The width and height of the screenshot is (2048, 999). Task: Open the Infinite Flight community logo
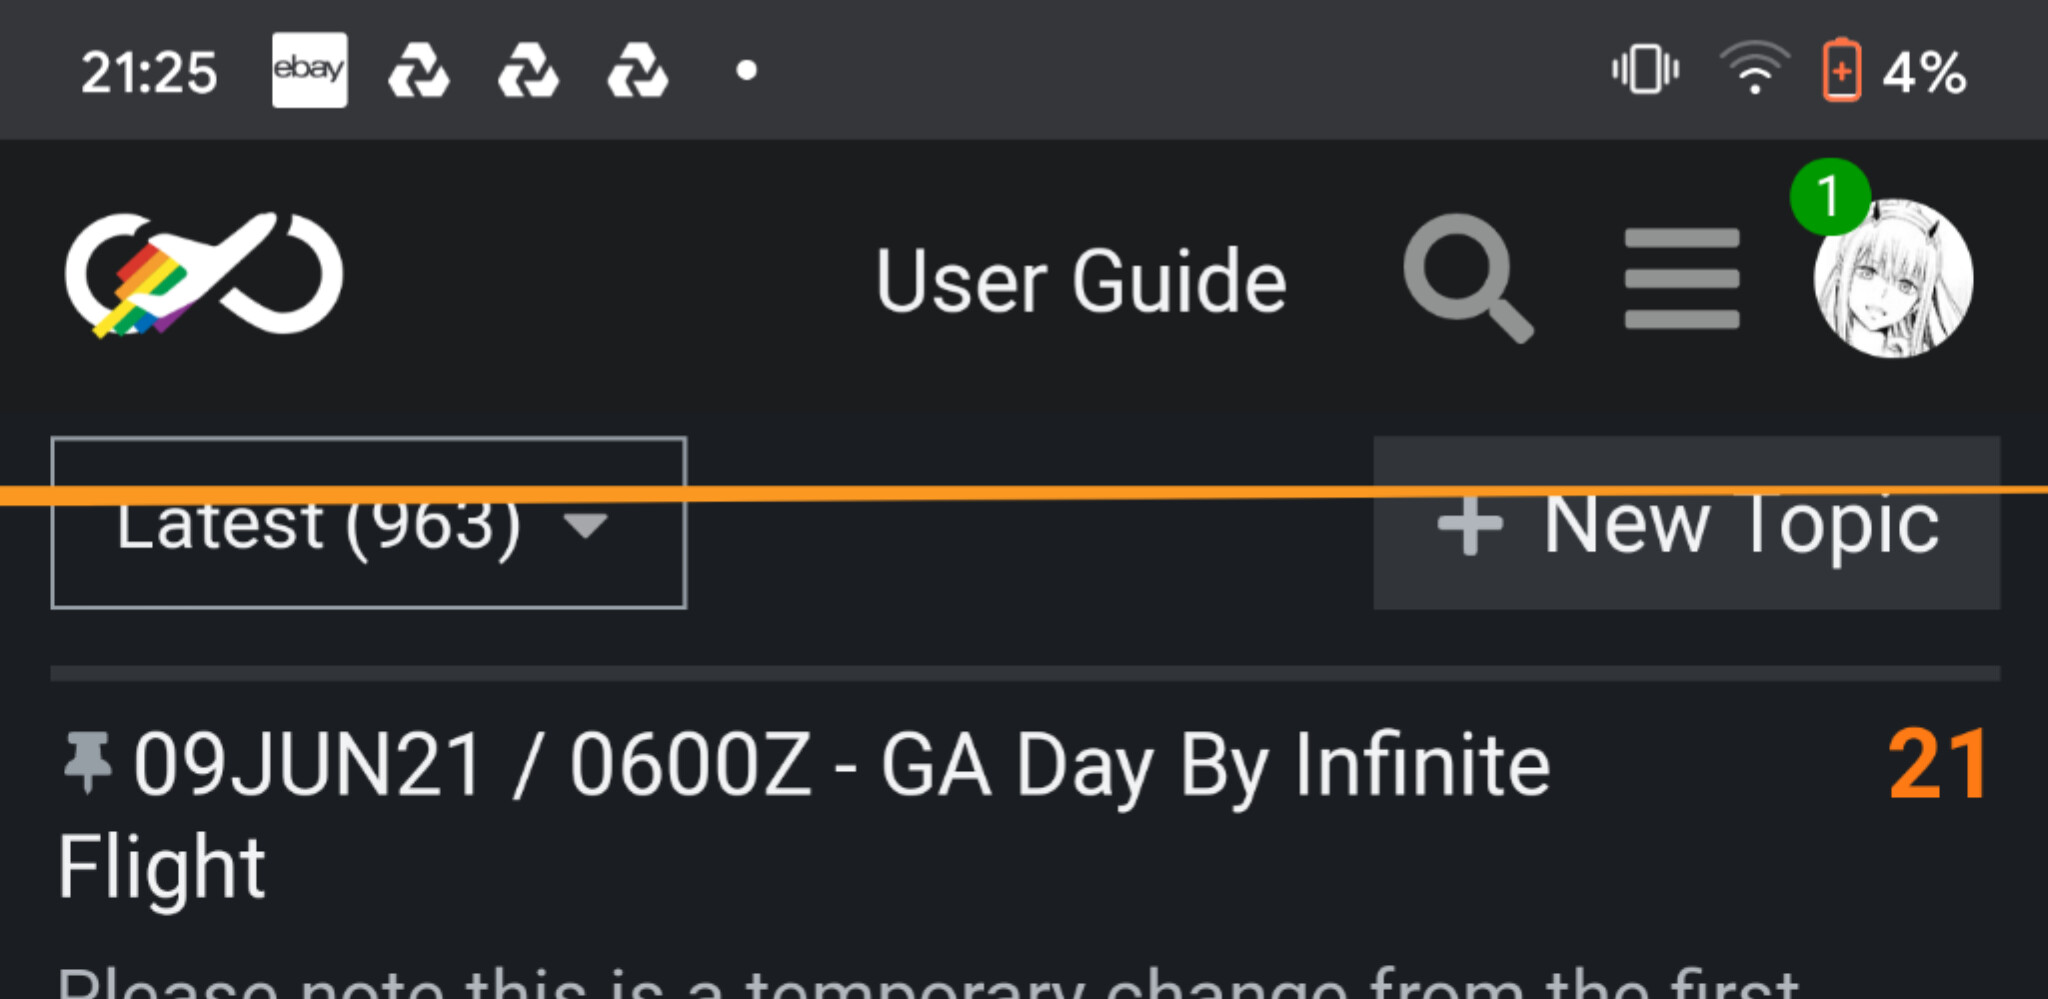[x=204, y=275]
